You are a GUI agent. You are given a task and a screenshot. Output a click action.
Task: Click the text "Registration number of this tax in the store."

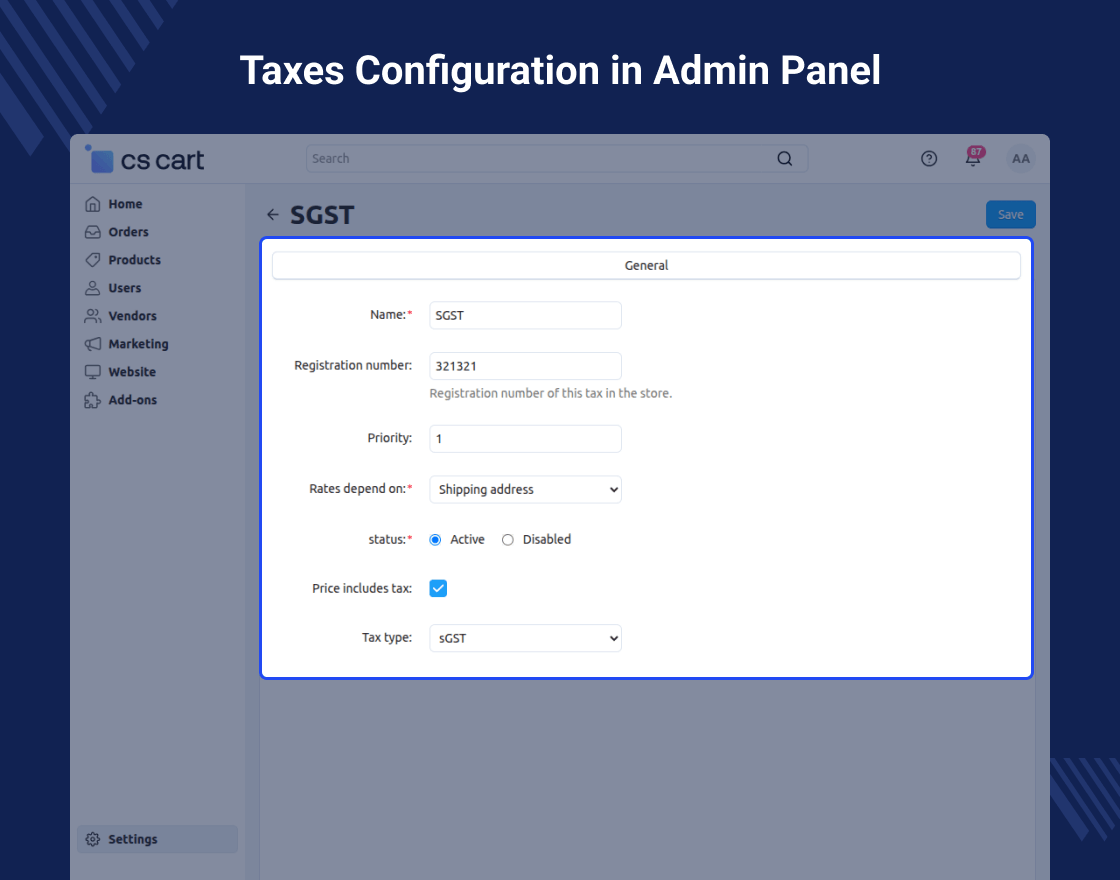[551, 393]
